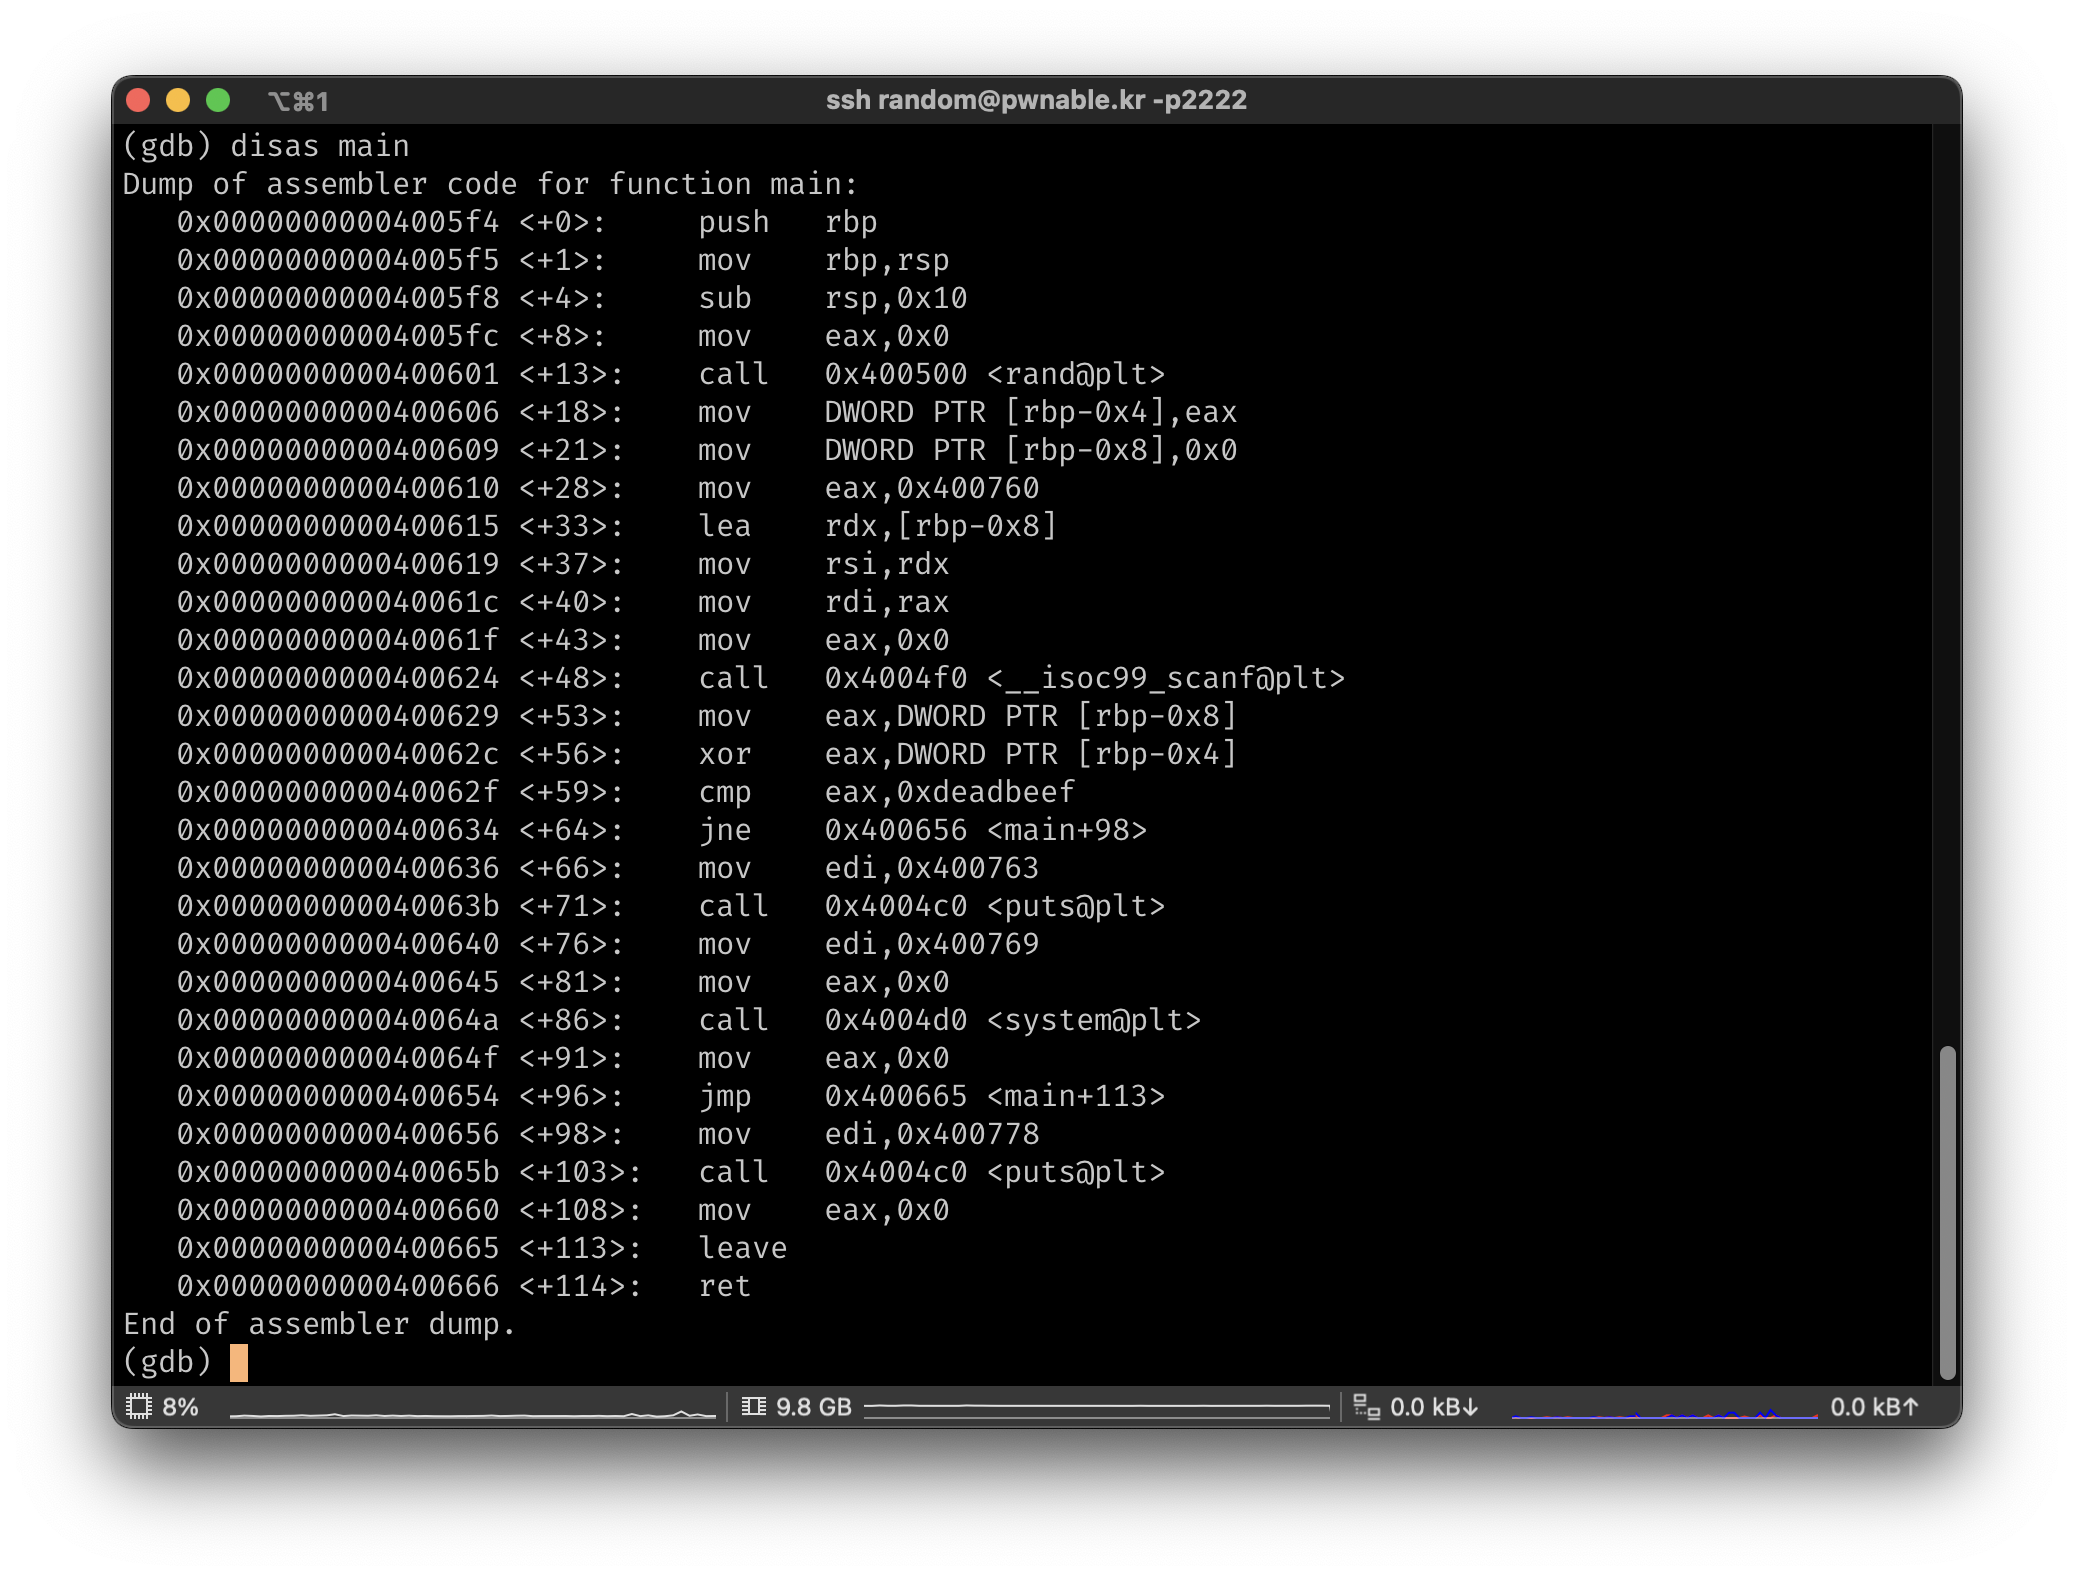The width and height of the screenshot is (2074, 1576).
Task: Click the system@plt call line
Action: (x=688, y=1020)
